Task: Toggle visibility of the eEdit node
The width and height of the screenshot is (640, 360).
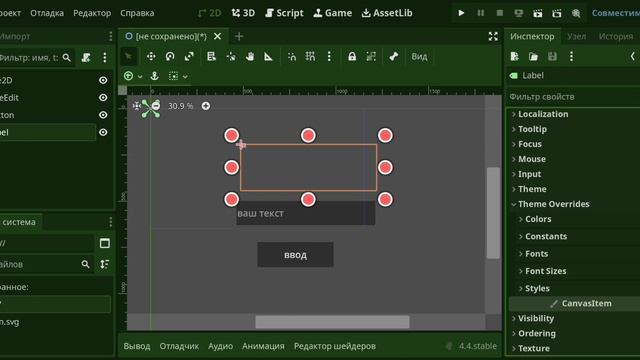Action: 103,98
